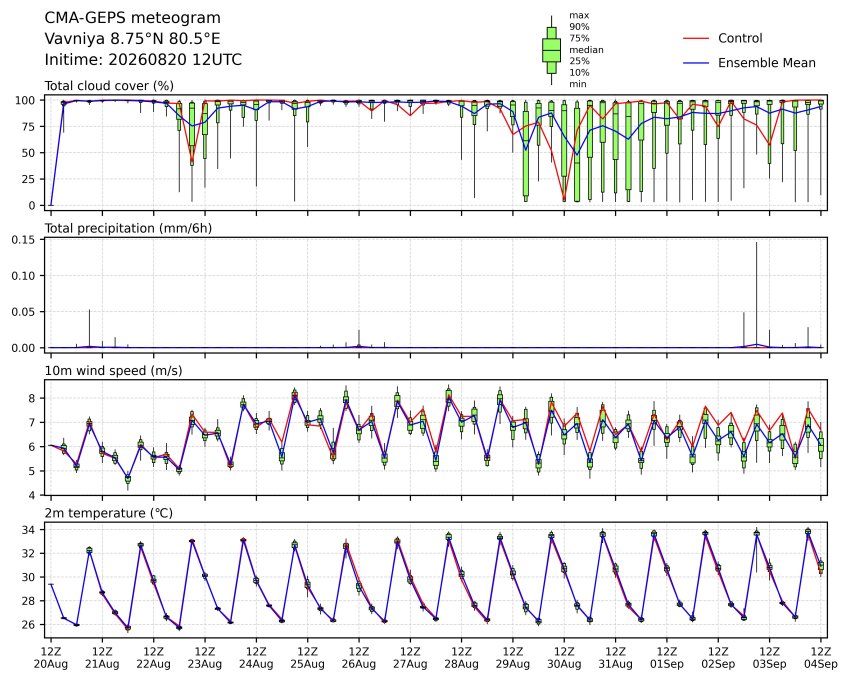Click the boxplot legend icon

pos(551,50)
